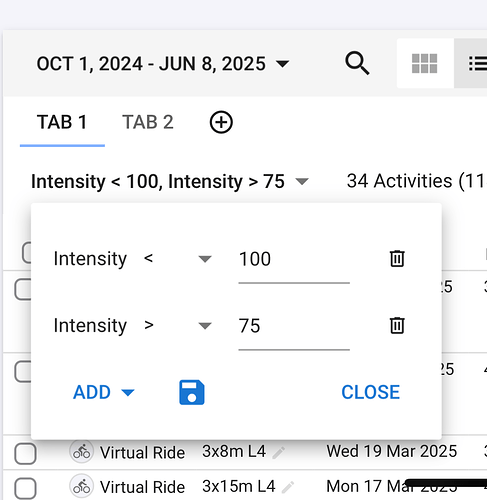The height and width of the screenshot is (500, 487).
Task: Tick checkbox for 3x8m L4 Virtual Ride
Action: click(26, 454)
